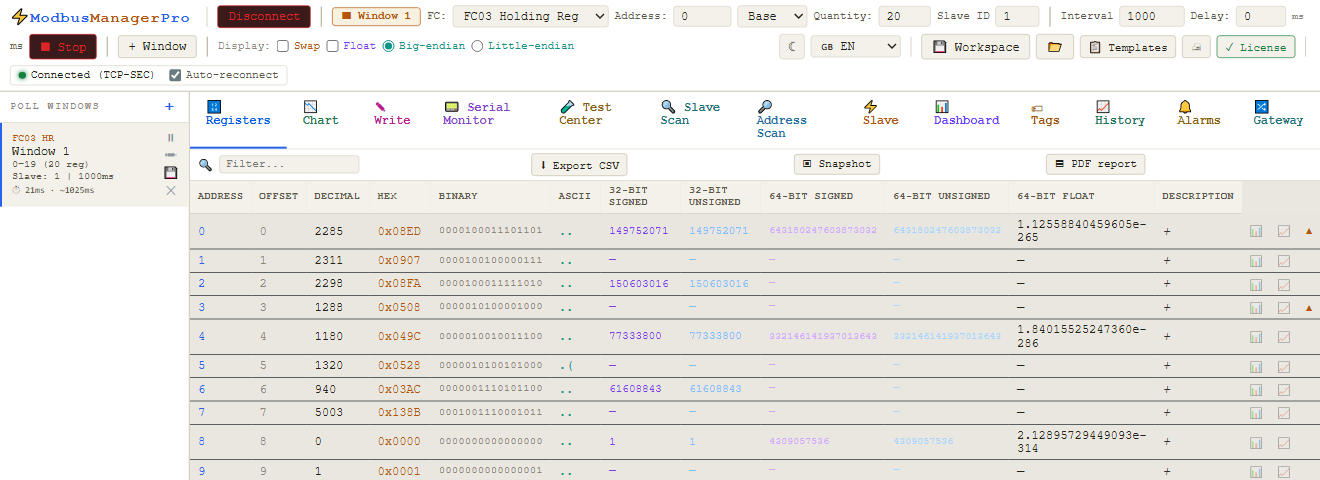Click the dash icon on the Window 1 card
1320x480 pixels.
point(170,155)
